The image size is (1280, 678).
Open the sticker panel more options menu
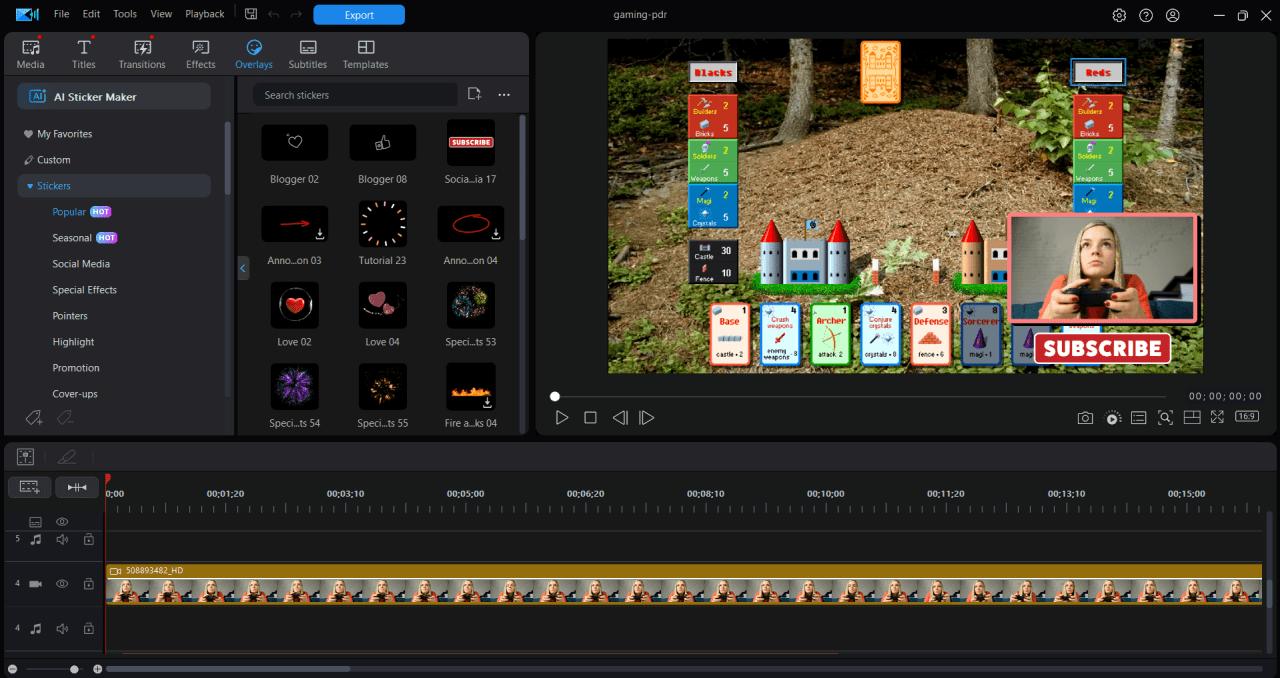[504, 94]
